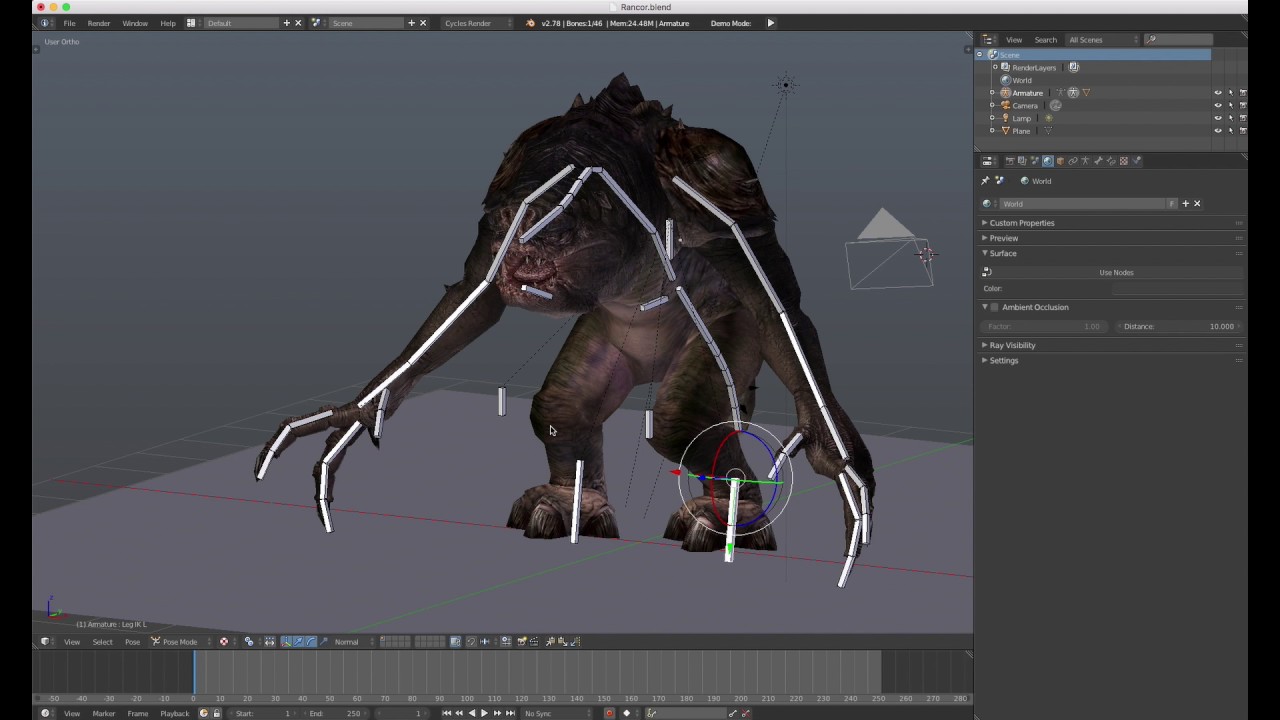This screenshot has height=720, width=1280.
Task: Click the record button in timeline
Action: [x=609, y=713]
